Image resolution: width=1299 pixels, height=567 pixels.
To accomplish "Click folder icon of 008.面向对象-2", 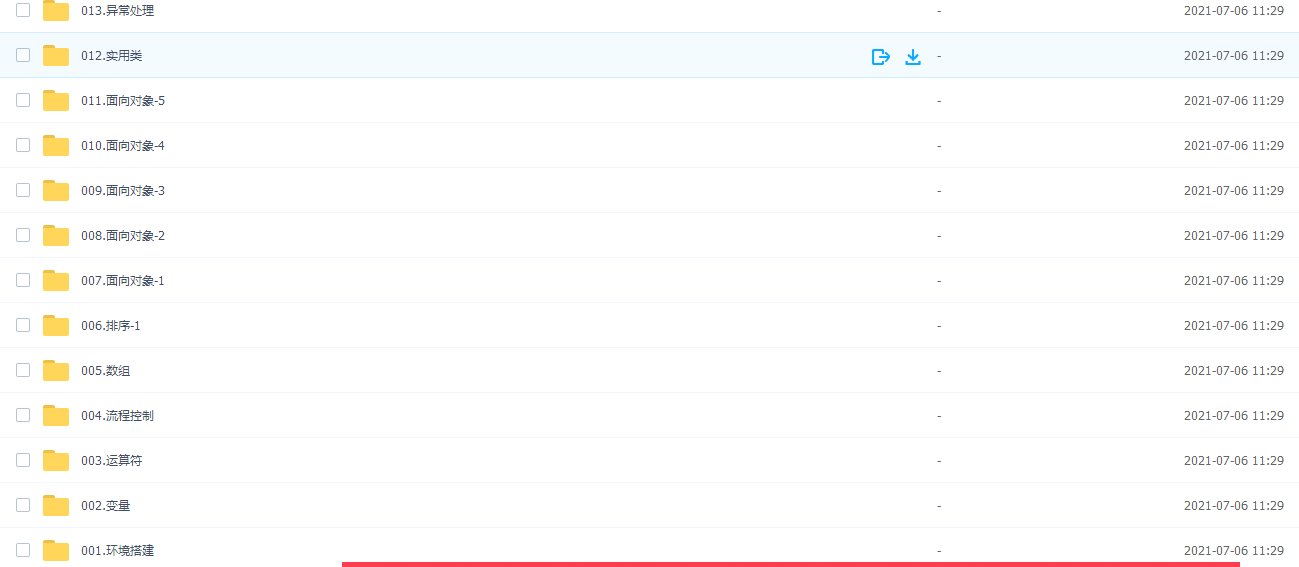I will point(56,236).
